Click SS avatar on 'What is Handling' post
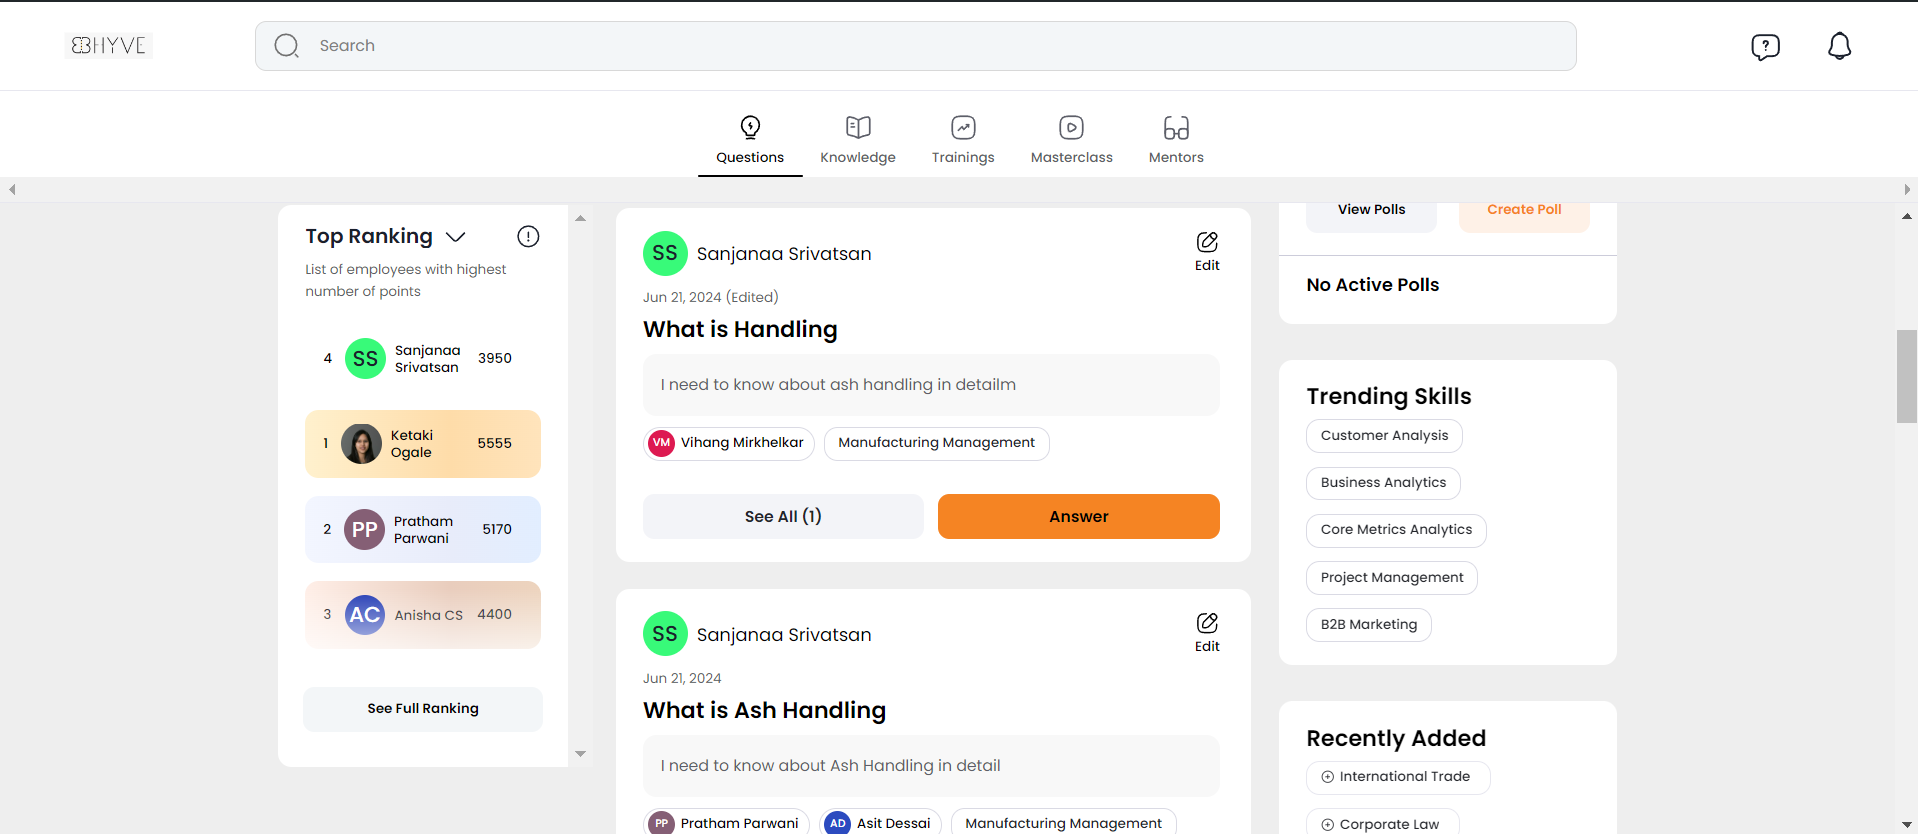Viewport: 1918px width, 834px height. (x=665, y=254)
